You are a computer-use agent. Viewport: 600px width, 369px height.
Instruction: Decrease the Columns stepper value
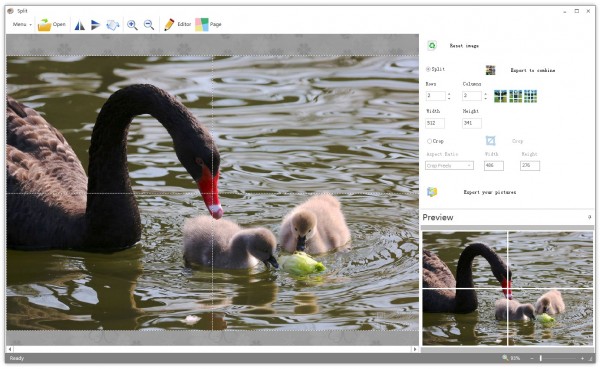(485, 98)
